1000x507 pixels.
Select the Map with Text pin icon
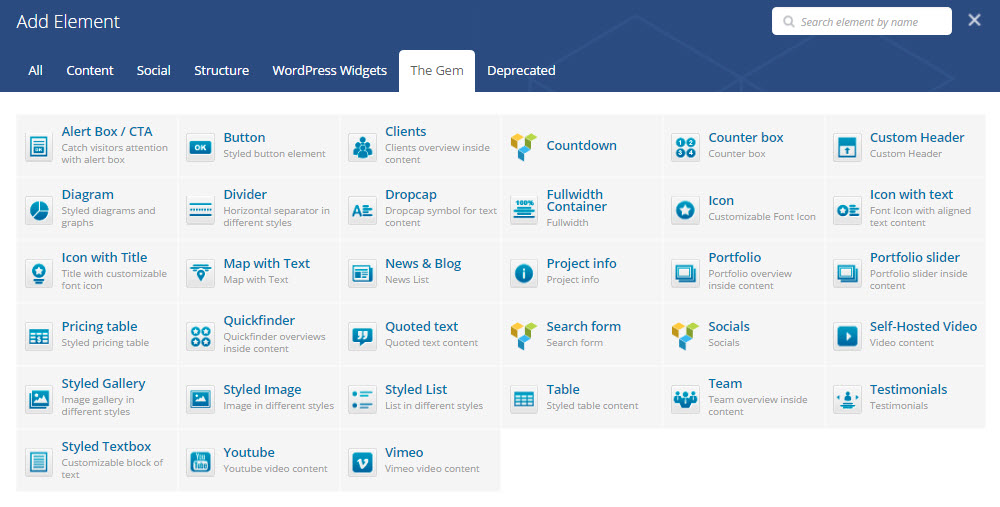click(x=200, y=273)
